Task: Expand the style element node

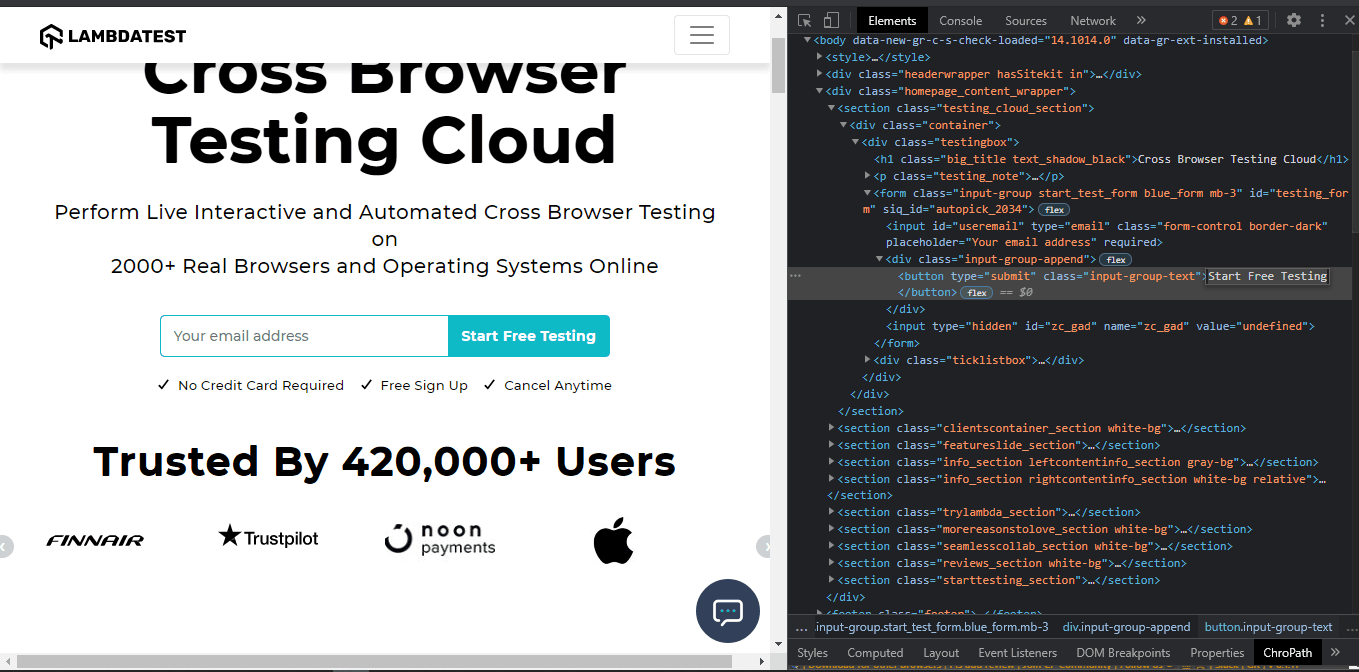Action: pyautogui.click(x=820, y=58)
